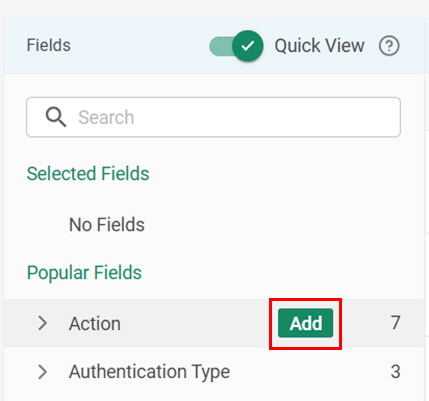Viewport: 429px width, 401px height.
Task: Expand the Action field chevron
Action: [x=42, y=323]
